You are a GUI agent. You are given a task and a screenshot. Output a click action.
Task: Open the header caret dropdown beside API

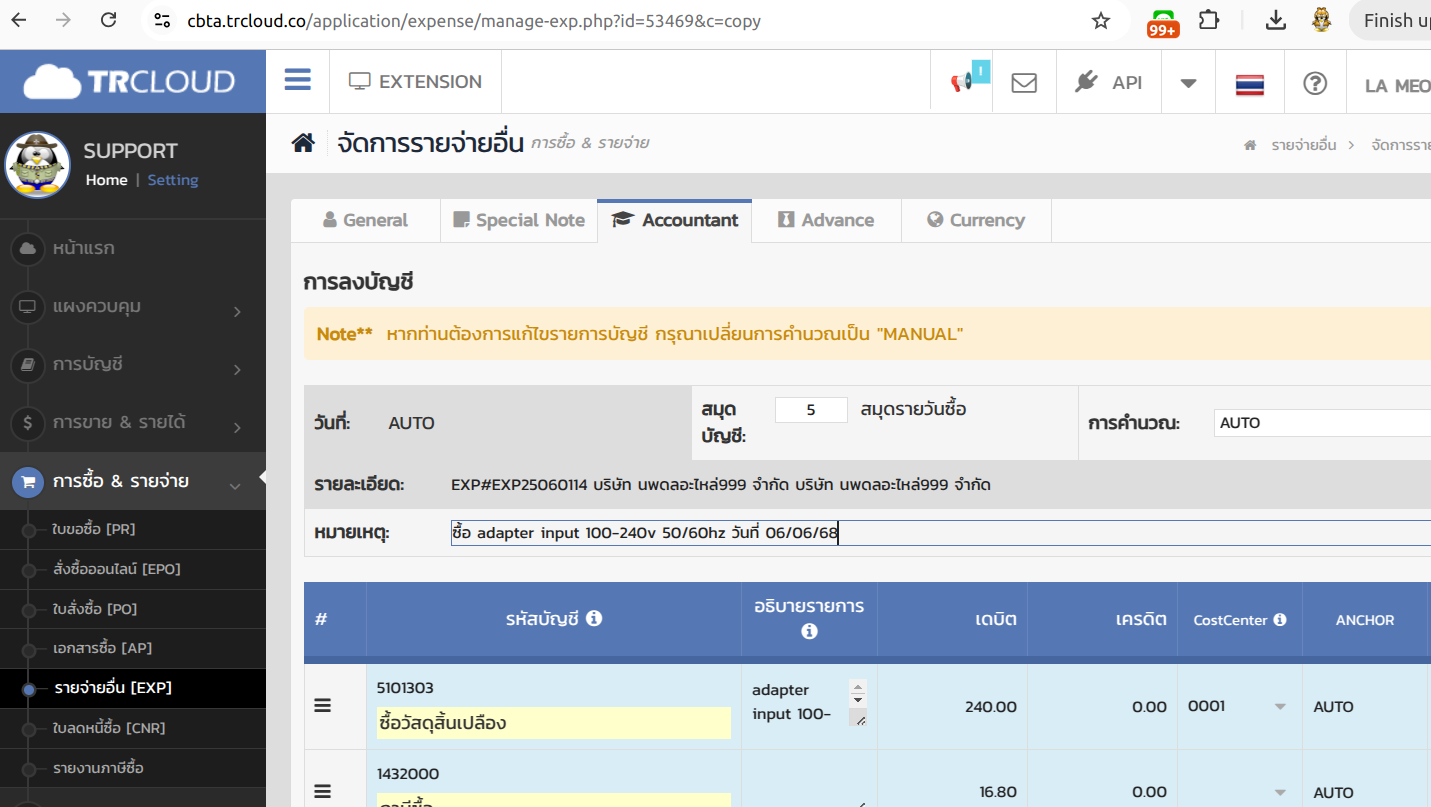click(1188, 83)
